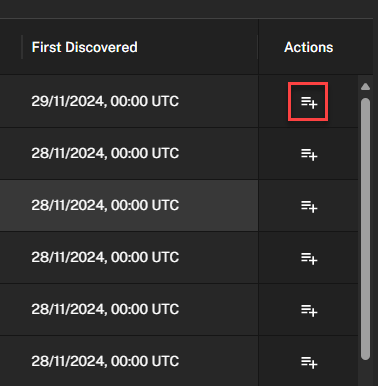Select the 29/11/2024, 00:00 UTC date cell

tap(105, 101)
